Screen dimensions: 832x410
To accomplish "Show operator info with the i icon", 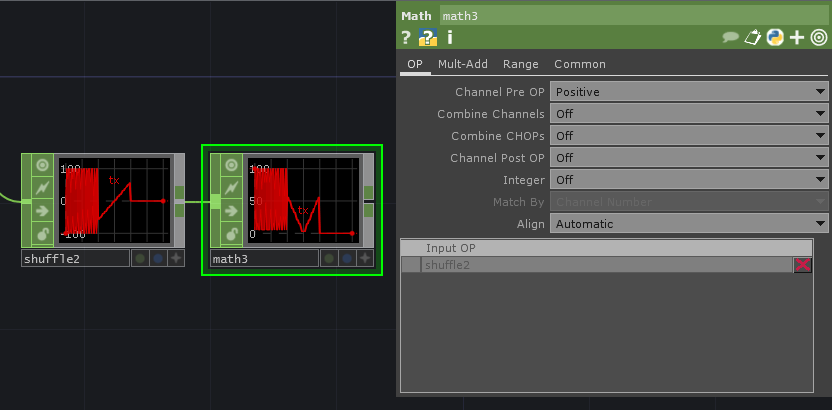I will (x=450, y=38).
